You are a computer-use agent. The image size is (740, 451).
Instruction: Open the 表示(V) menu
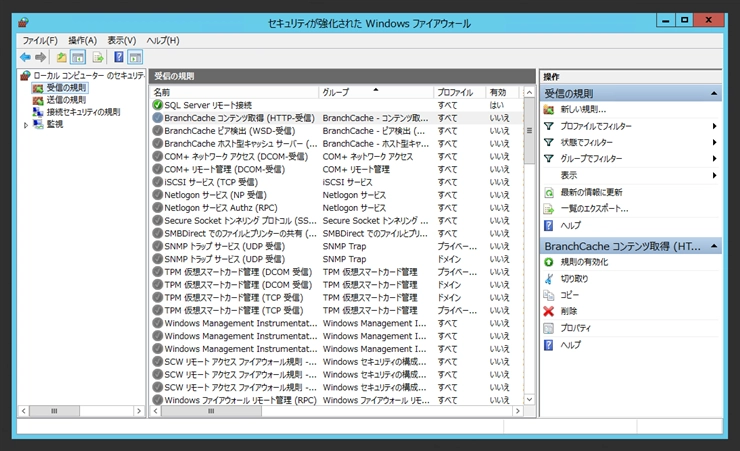[x=122, y=41]
